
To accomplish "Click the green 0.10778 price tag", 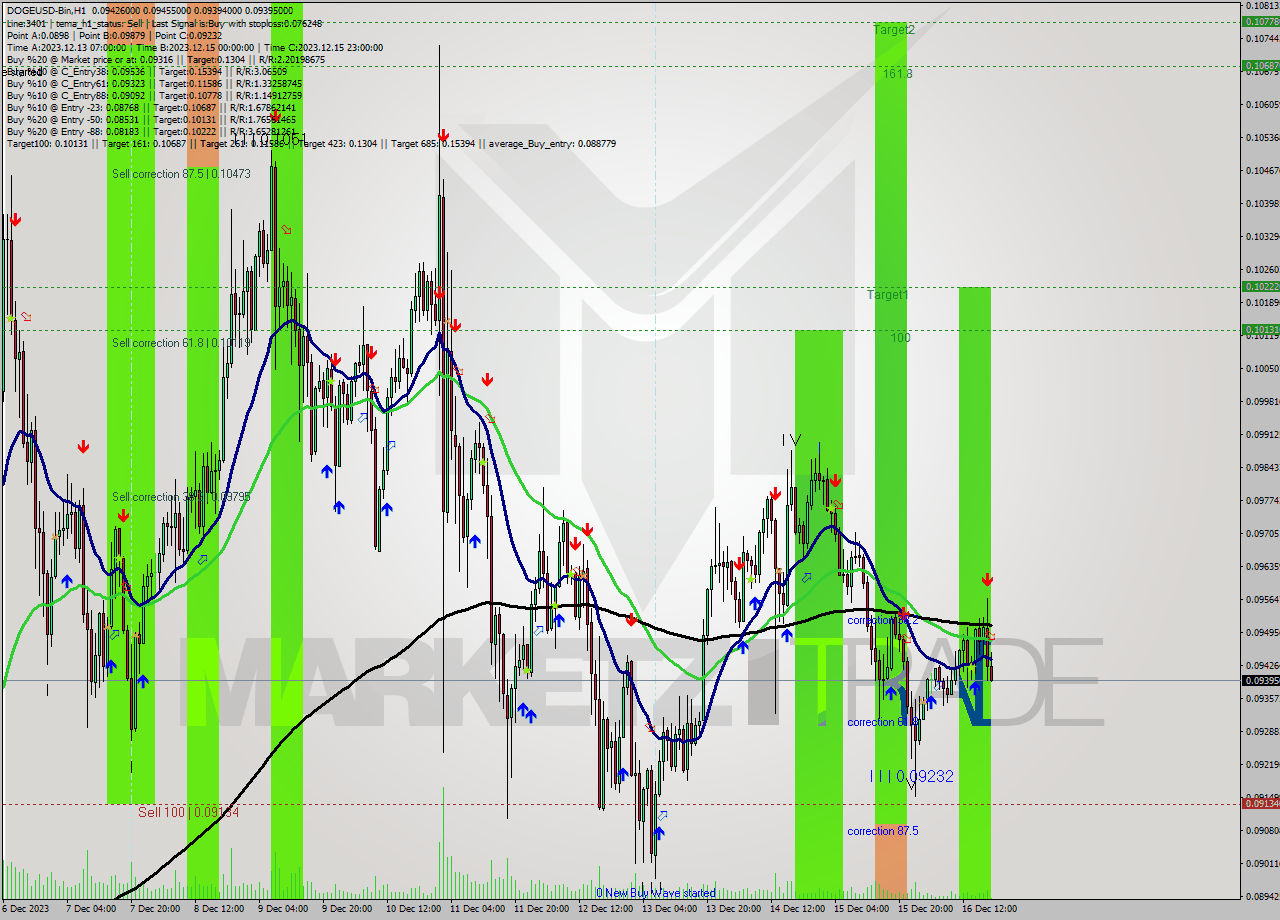I will pos(1260,21).
